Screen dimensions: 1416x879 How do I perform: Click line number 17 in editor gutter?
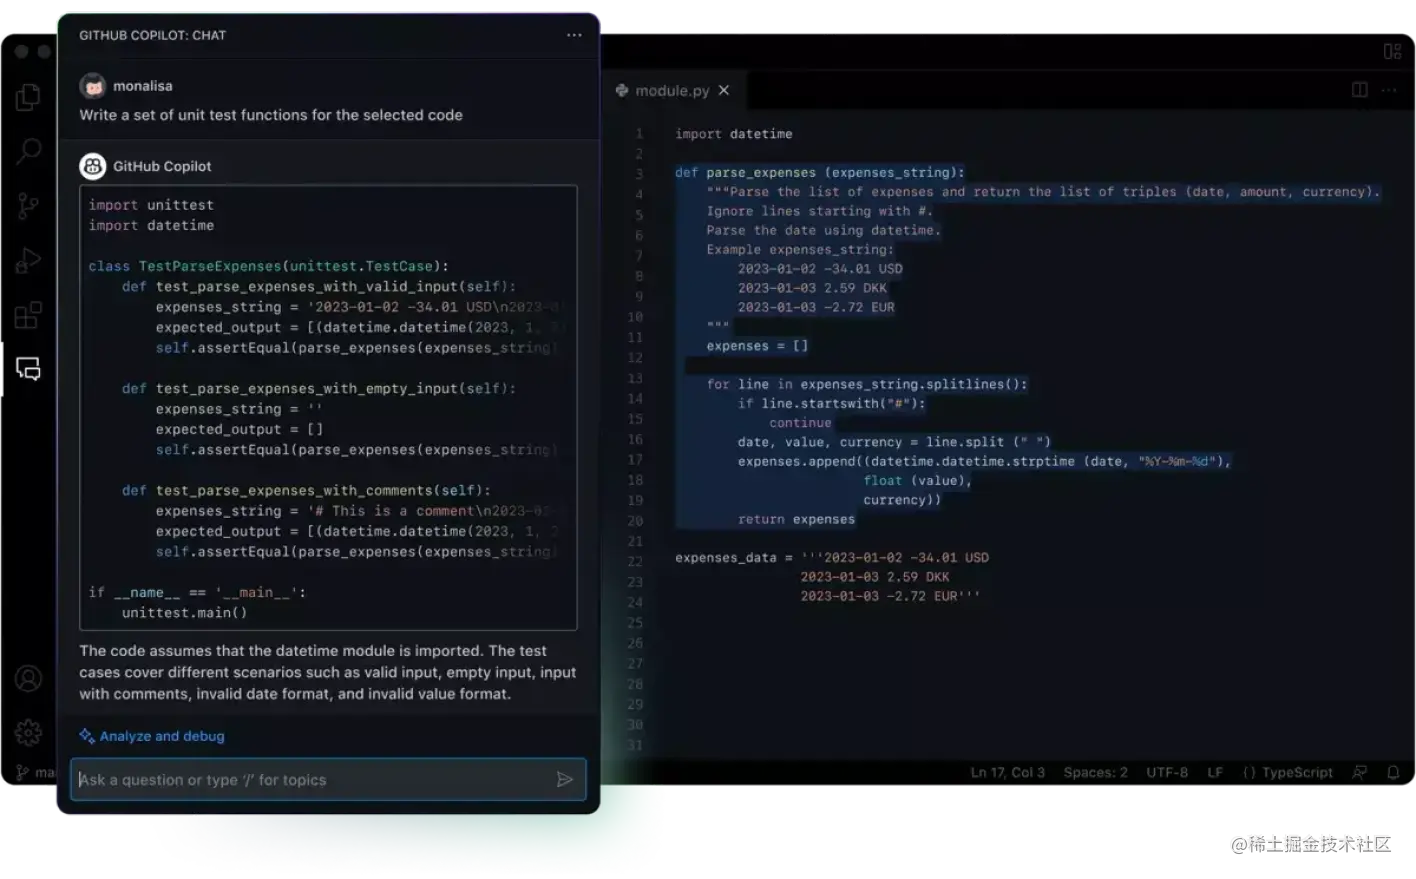tap(635, 460)
